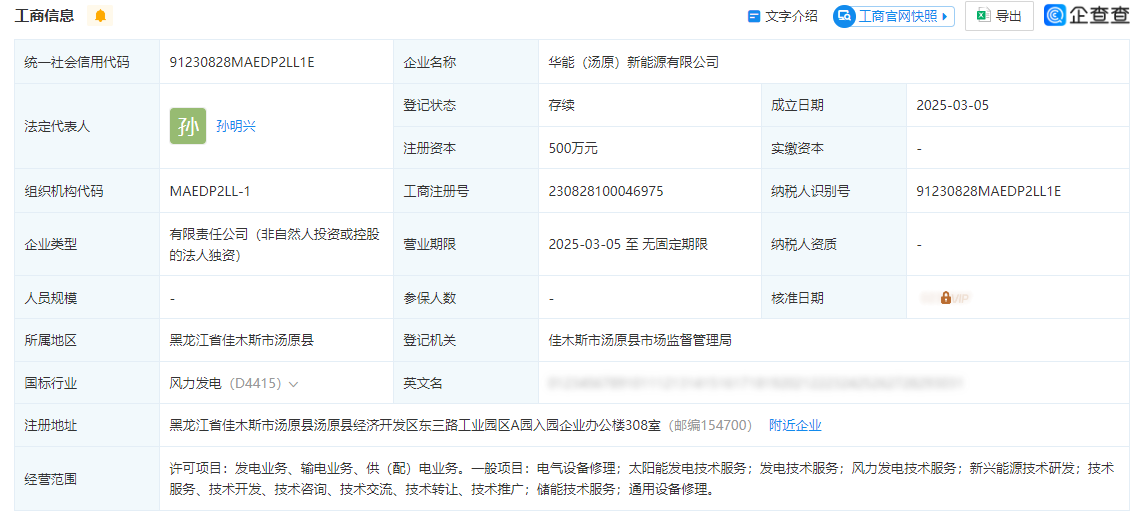The height and width of the screenshot is (511, 1139).
Task: Open legal representative 孙明兴 link
Action: pos(236,126)
